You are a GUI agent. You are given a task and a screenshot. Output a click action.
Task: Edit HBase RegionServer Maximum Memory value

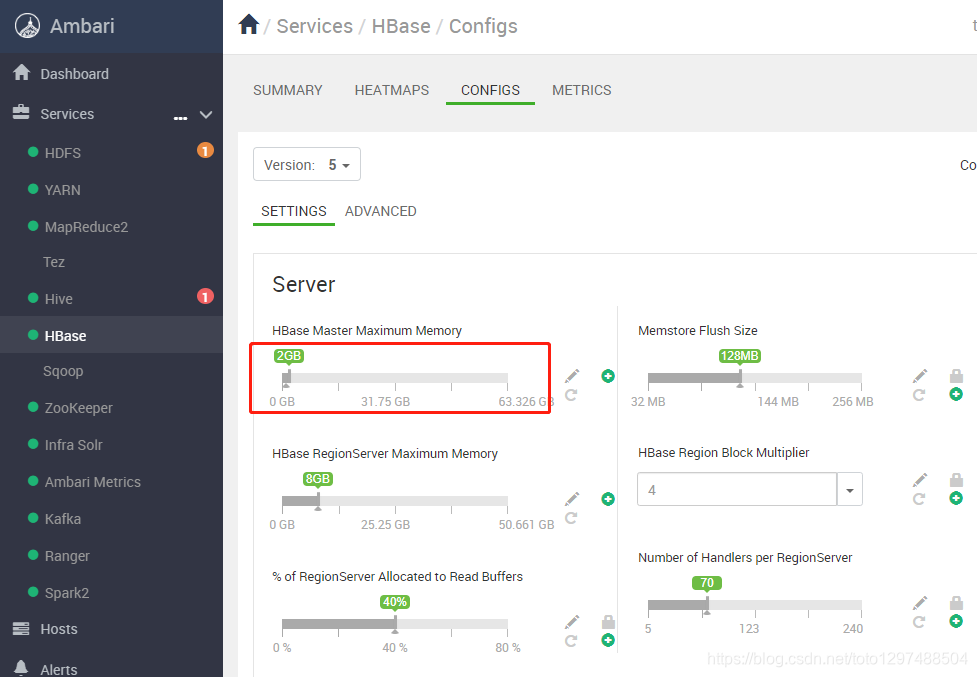(x=572, y=498)
